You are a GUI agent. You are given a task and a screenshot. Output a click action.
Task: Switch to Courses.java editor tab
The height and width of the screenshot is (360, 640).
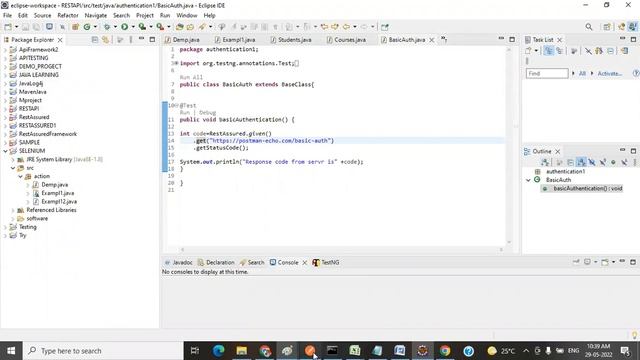(x=346, y=40)
